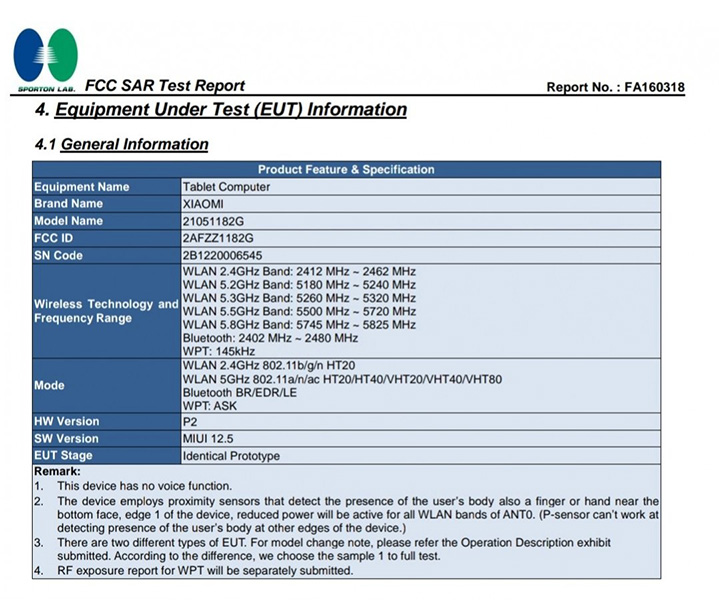Click the Wireless Technology and Frequency Range label
The image size is (719, 600).
click(x=106, y=311)
